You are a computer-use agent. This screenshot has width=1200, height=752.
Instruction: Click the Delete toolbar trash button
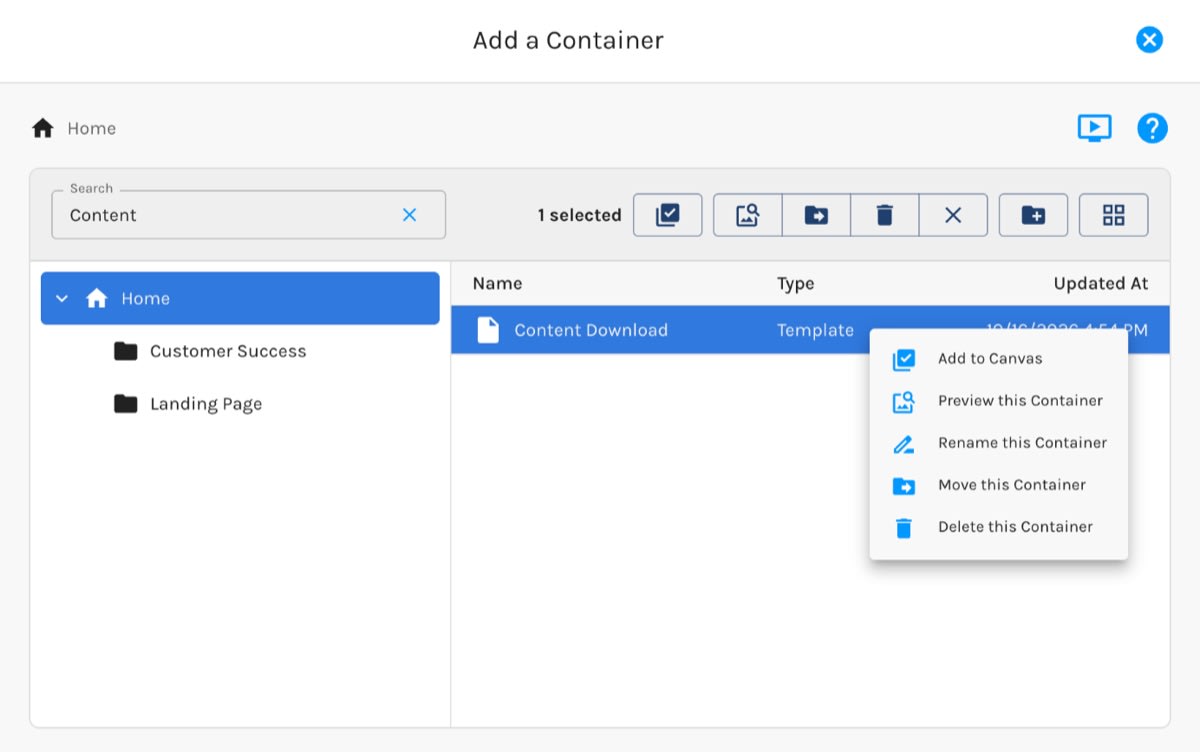click(885, 215)
